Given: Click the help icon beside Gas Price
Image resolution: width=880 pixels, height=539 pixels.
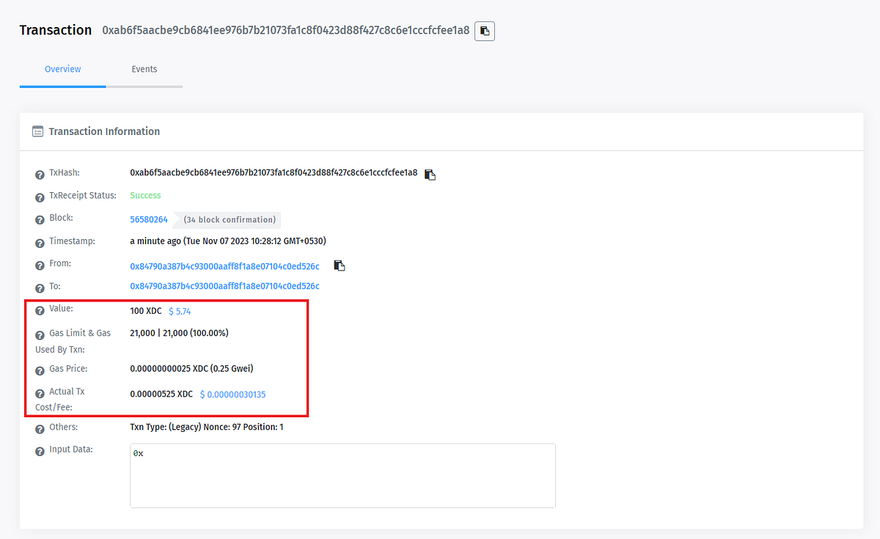Looking at the screenshot, I should pyautogui.click(x=40, y=370).
